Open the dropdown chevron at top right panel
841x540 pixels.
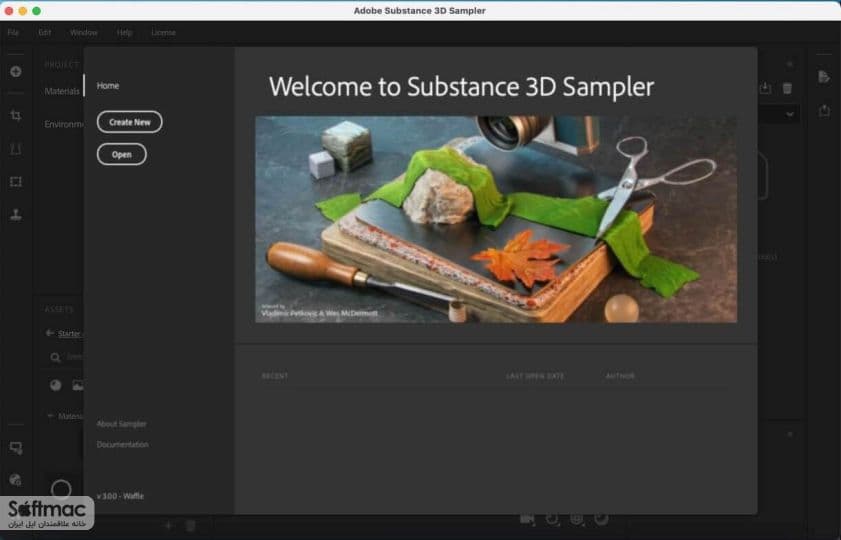(x=790, y=114)
